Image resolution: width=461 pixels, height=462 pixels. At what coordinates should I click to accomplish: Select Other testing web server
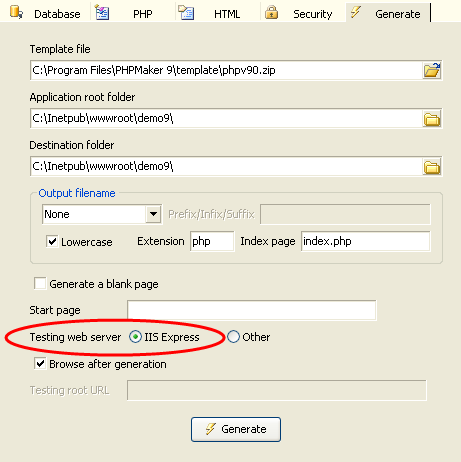pyautogui.click(x=233, y=337)
